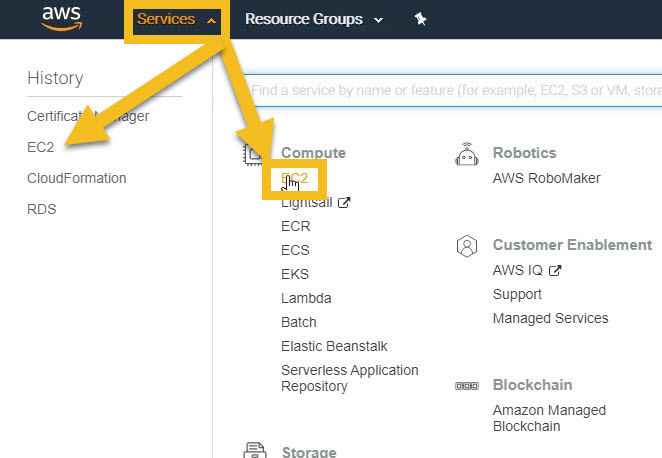The image size is (662, 458).
Task: Open Amazon Managed Blockchain
Action: 549,418
